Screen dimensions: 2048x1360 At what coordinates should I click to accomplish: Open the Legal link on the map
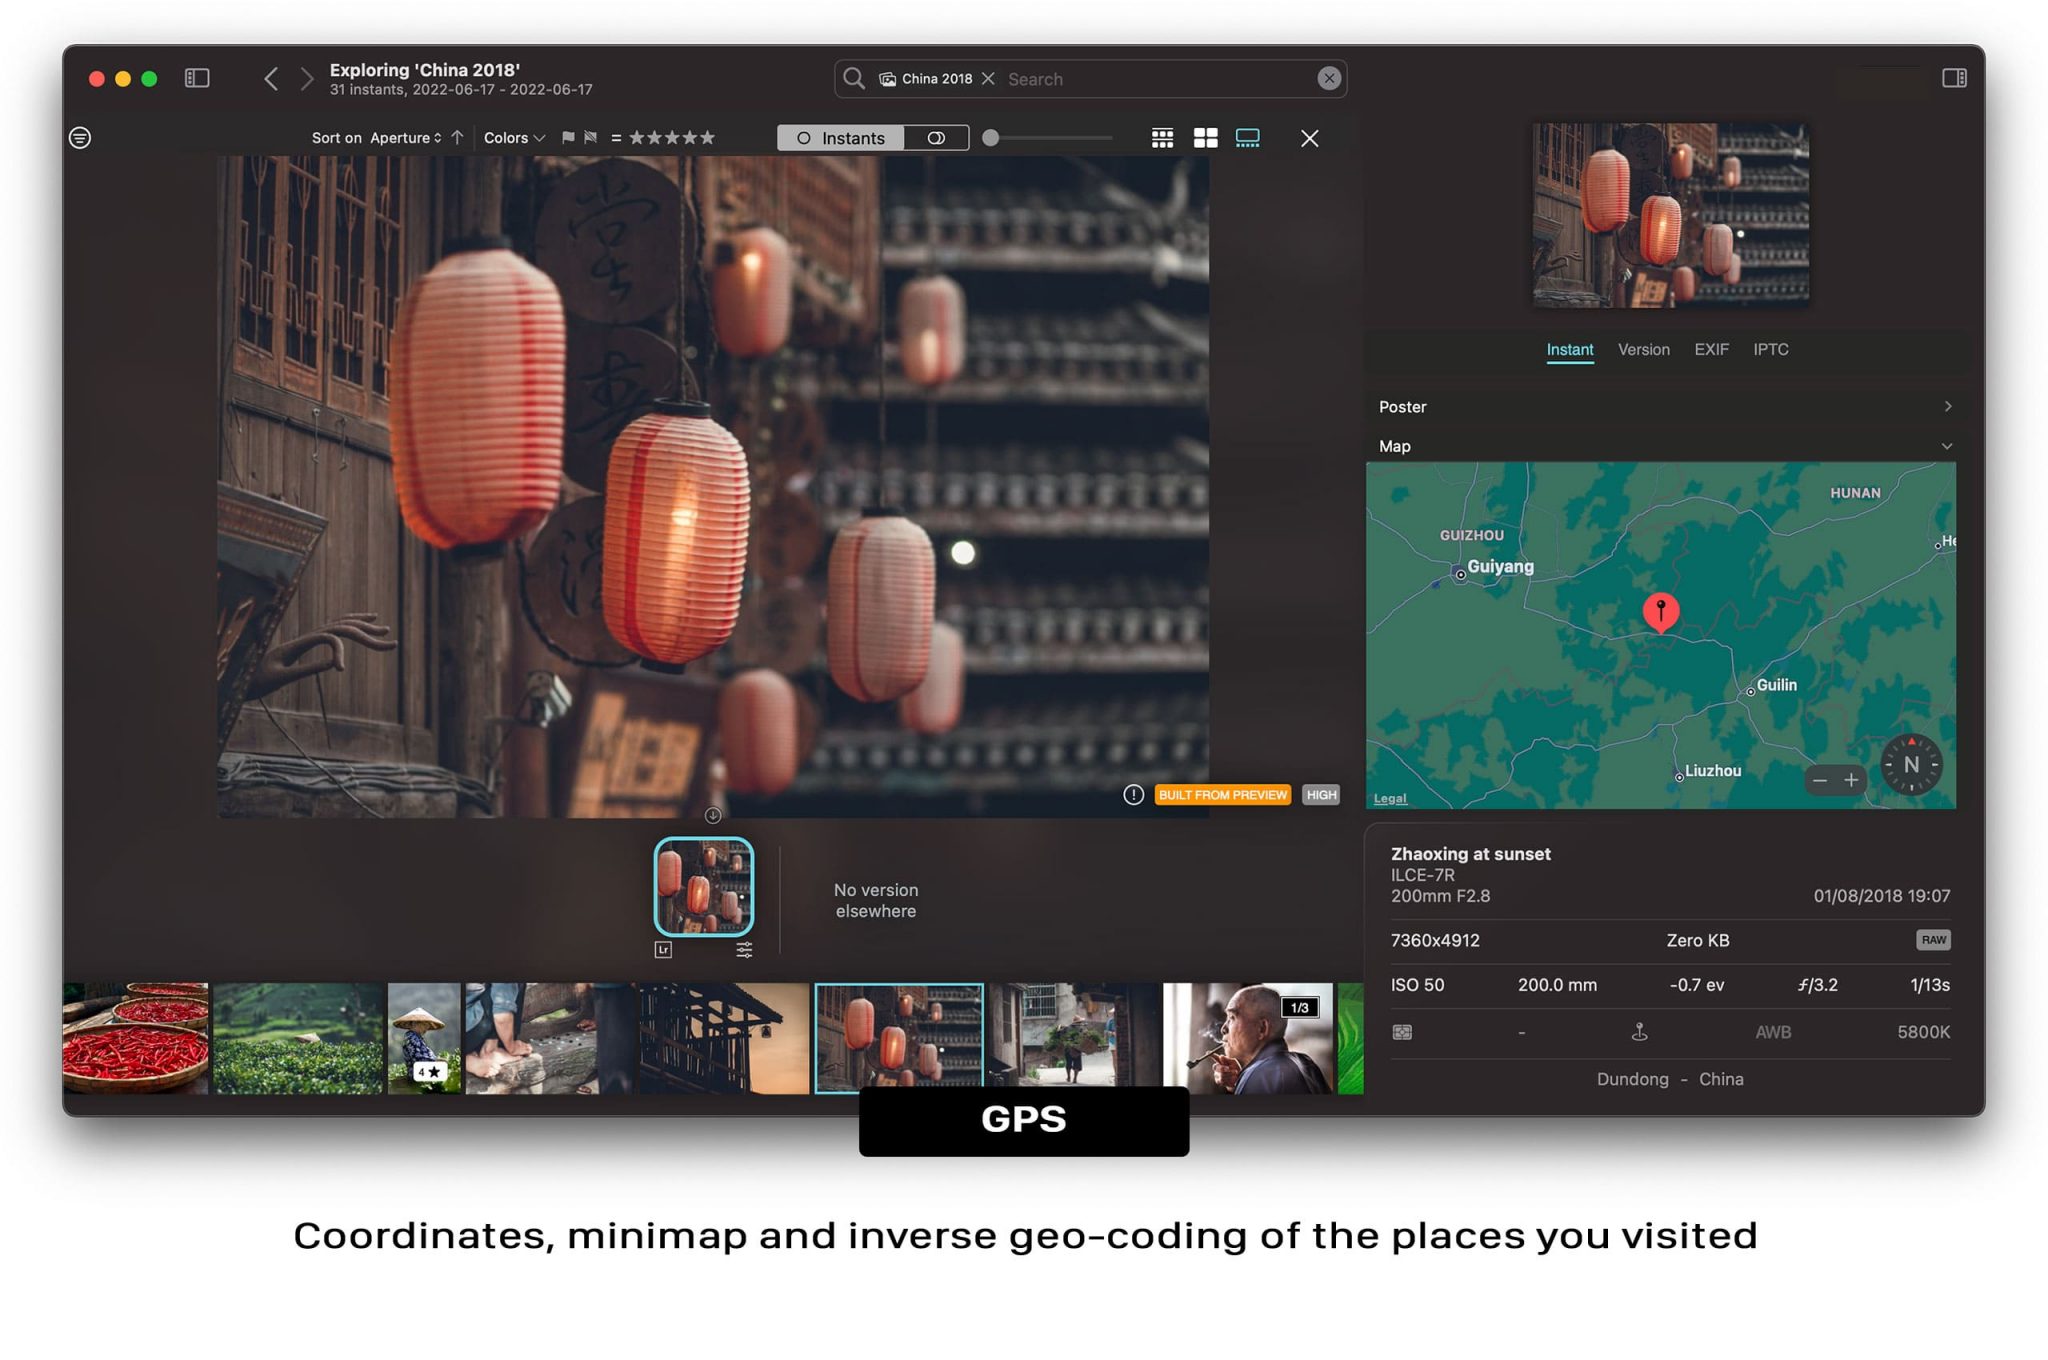1390,798
